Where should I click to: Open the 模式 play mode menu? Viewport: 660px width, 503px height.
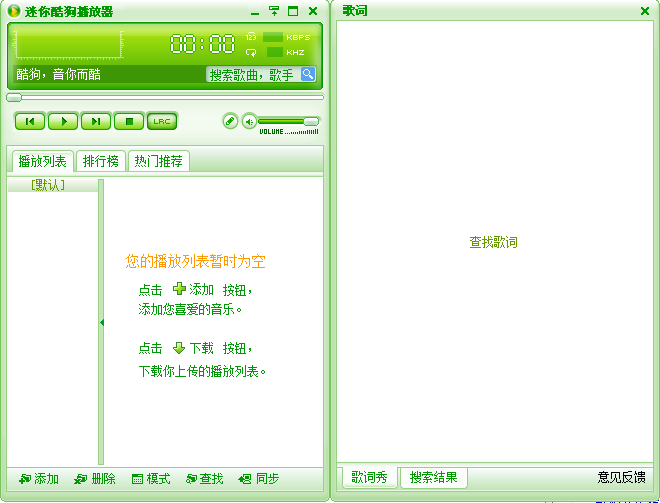tap(151, 479)
